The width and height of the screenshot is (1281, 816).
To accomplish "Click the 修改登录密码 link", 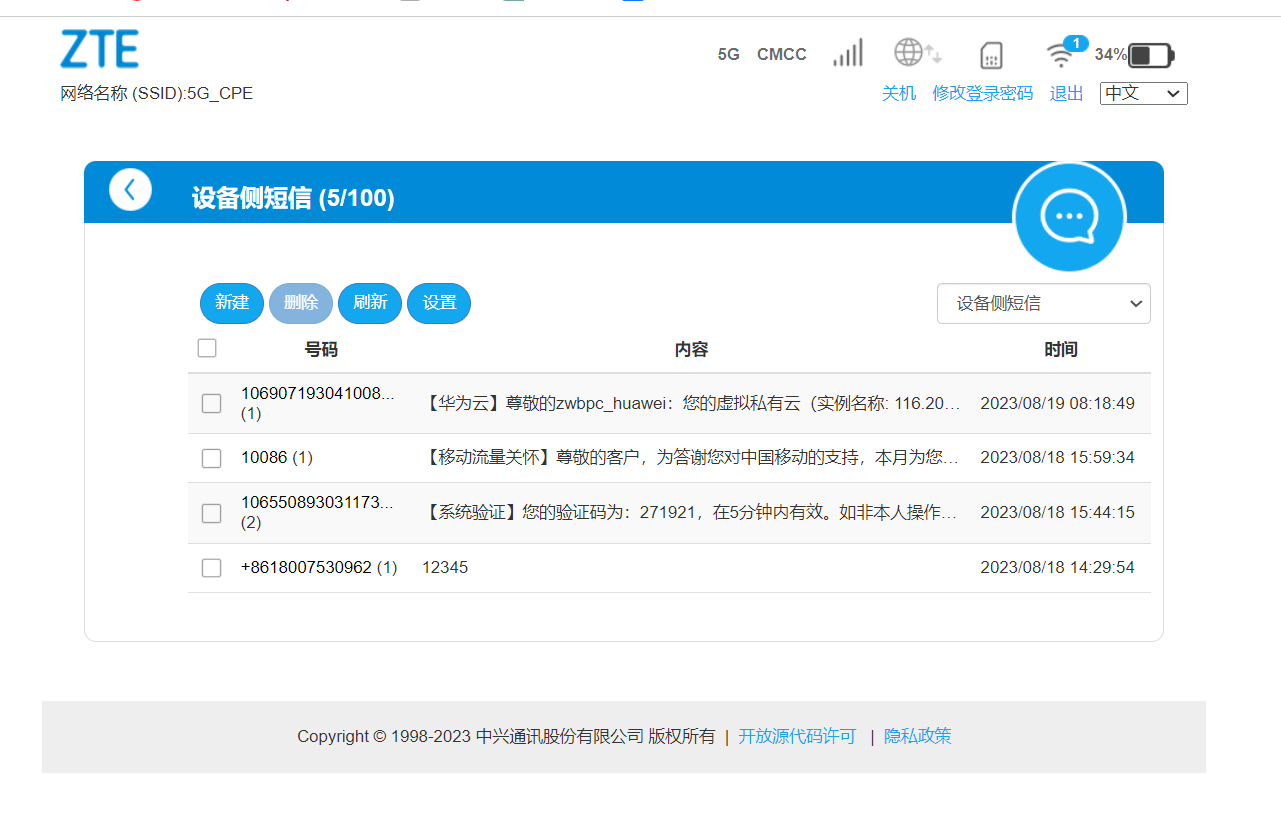I will coord(982,93).
